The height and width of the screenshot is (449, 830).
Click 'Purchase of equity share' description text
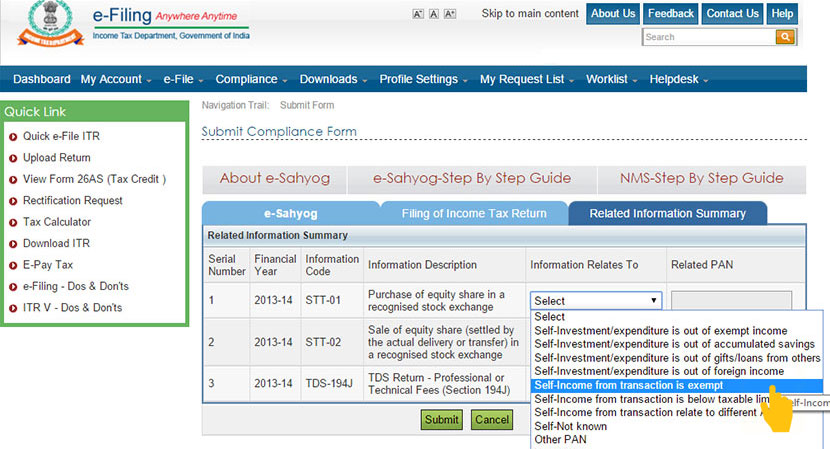click(x=436, y=301)
